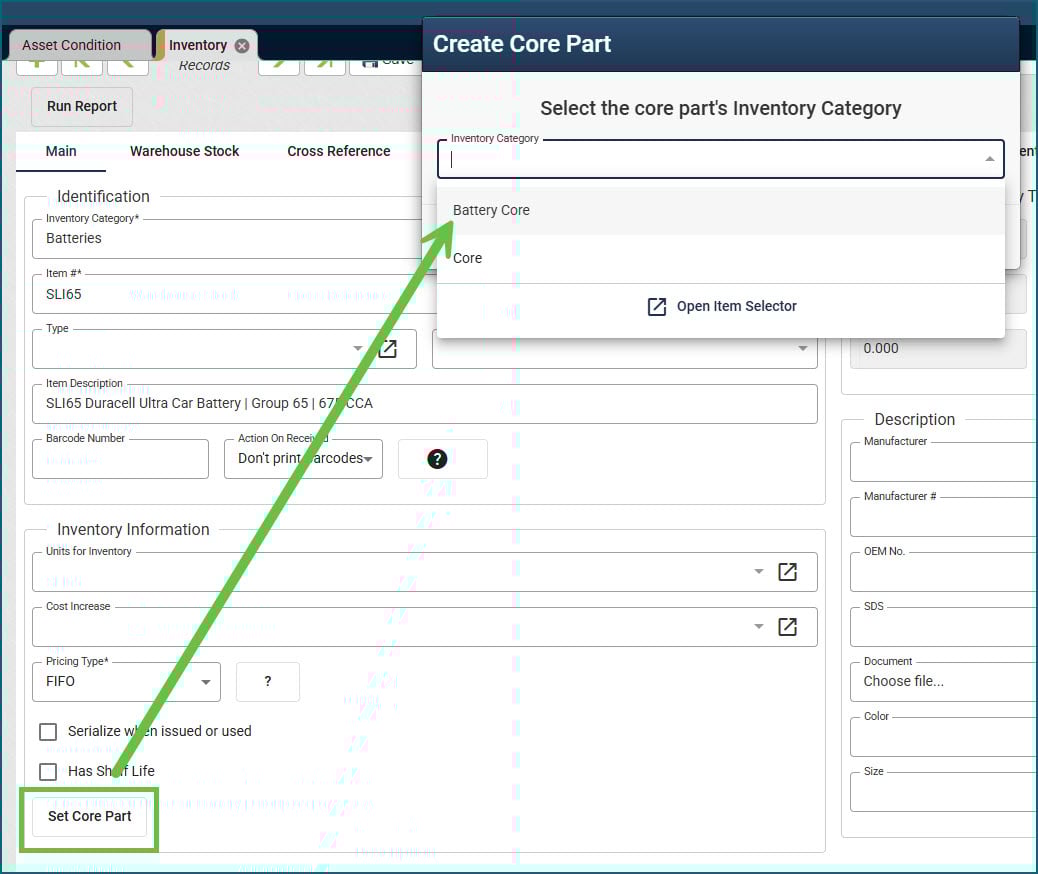Viewport: 1038px width, 874px height.
Task: Click the black help question mark icon
Action: pyautogui.click(x=437, y=459)
